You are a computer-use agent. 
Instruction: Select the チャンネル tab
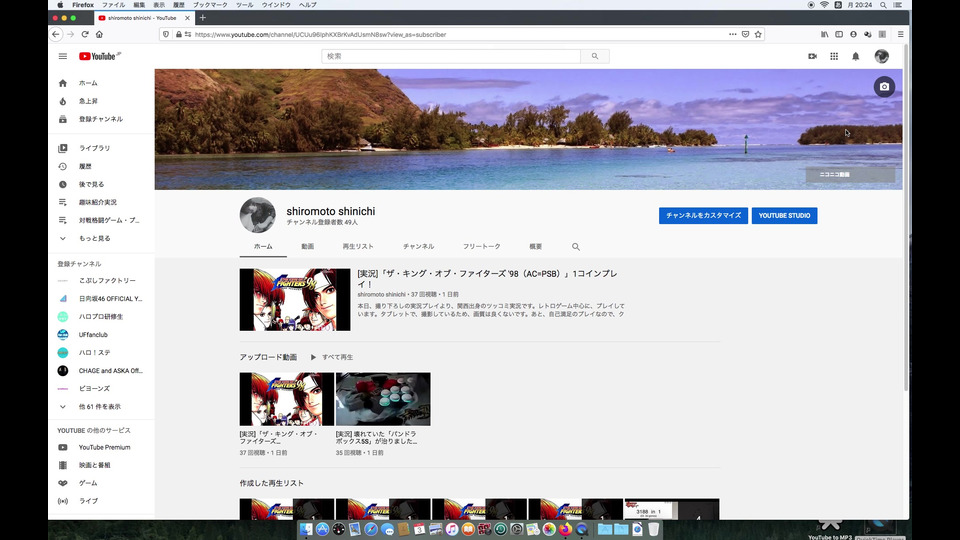click(419, 247)
